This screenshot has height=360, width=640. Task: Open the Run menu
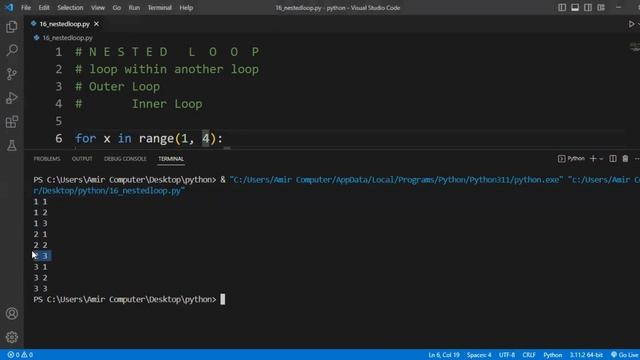134,8
